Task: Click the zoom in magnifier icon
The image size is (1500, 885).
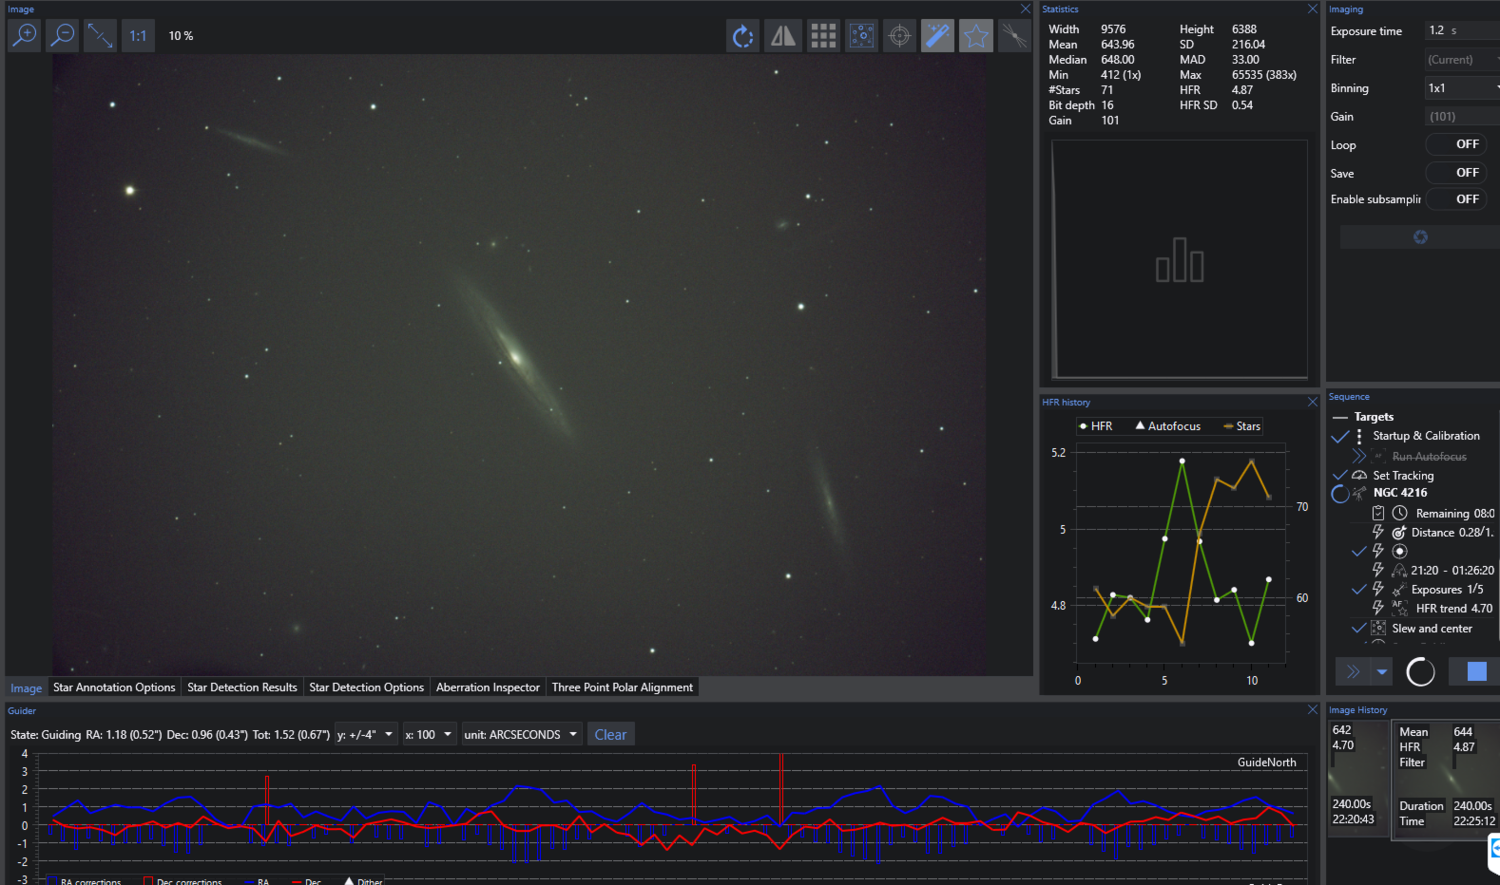Action: [24, 36]
